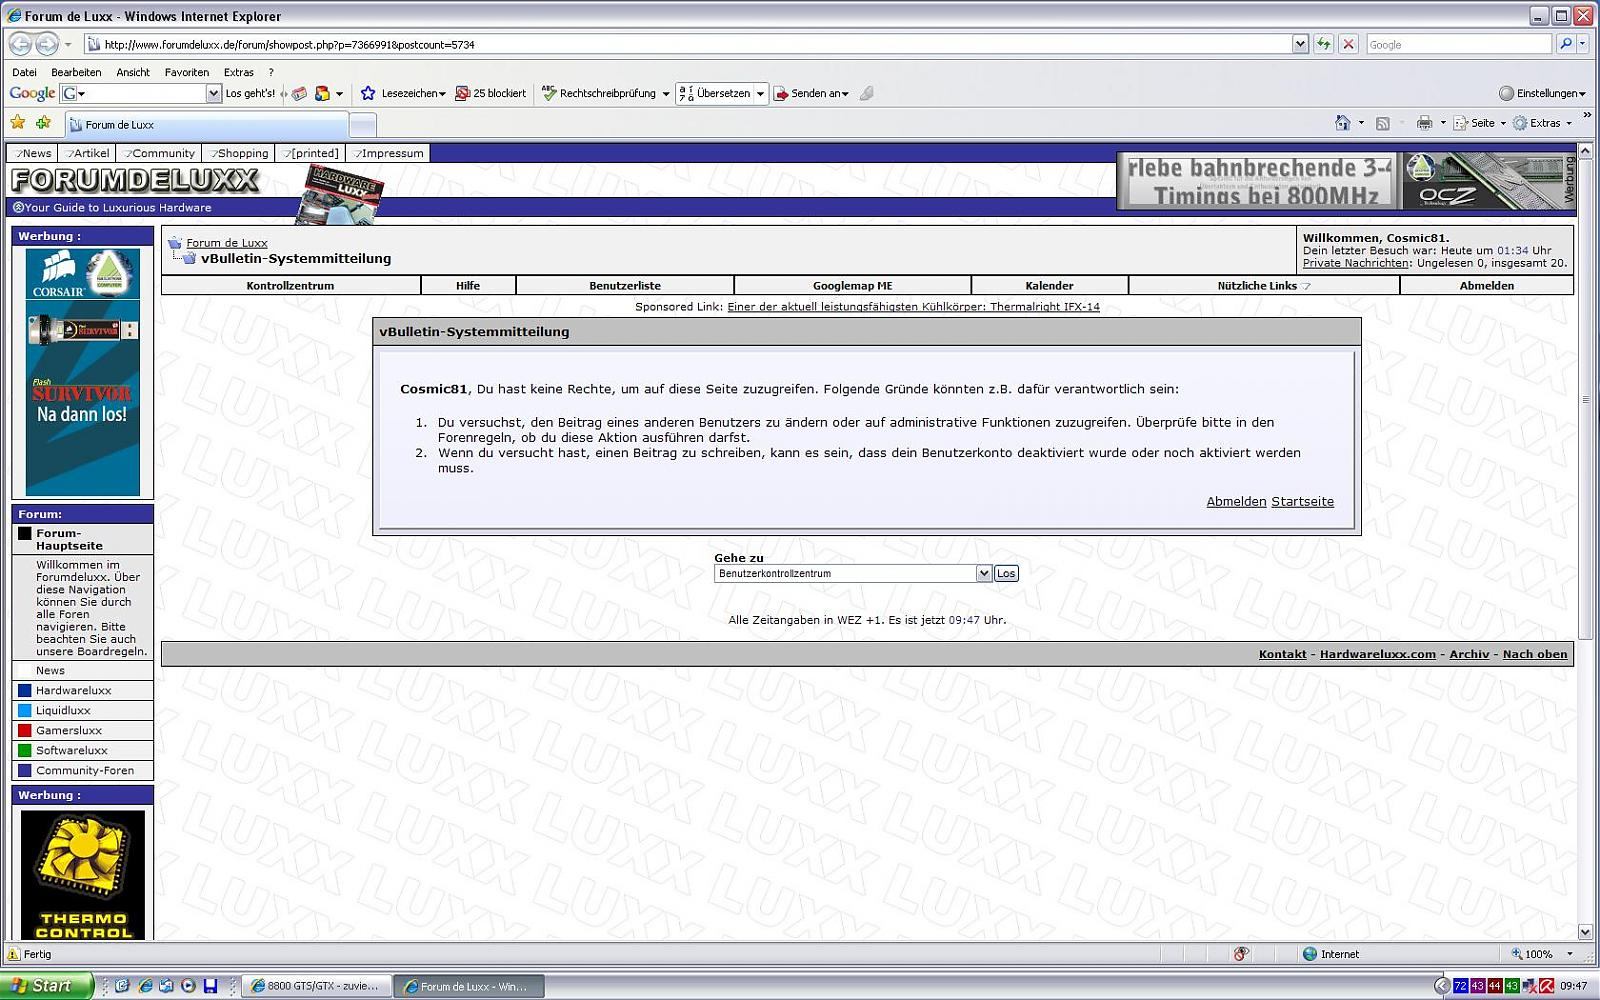This screenshot has width=1600, height=1000.
Task: Go back with the browser Back arrow
Action: click(x=20, y=44)
